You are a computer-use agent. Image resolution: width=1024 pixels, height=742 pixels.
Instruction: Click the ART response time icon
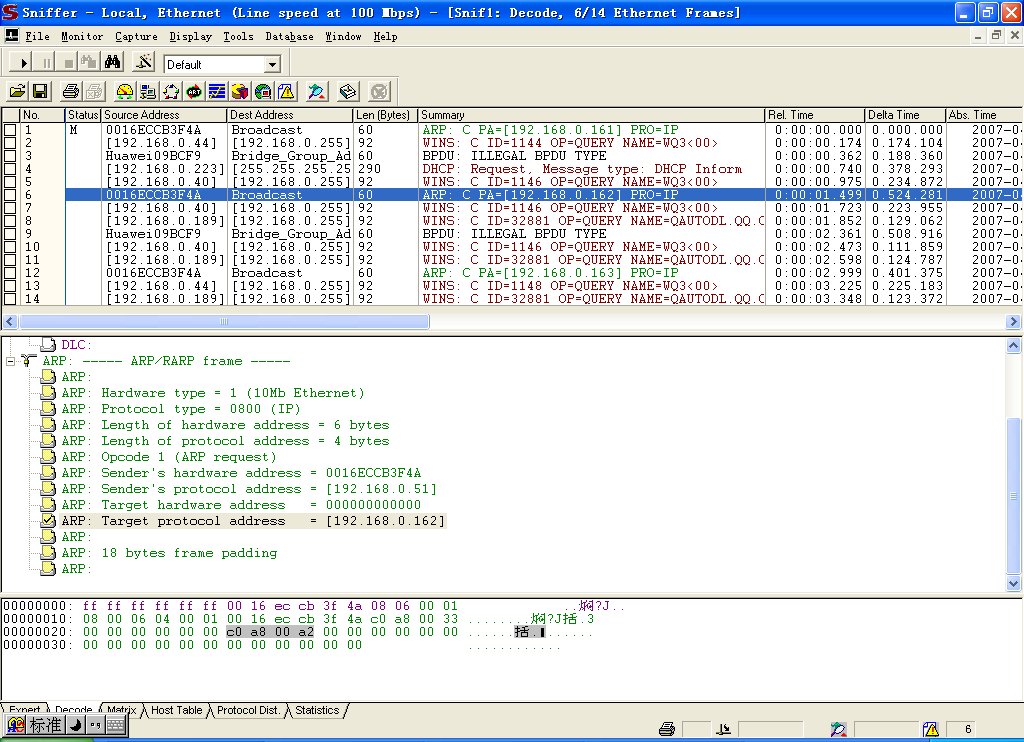pyautogui.click(x=194, y=92)
